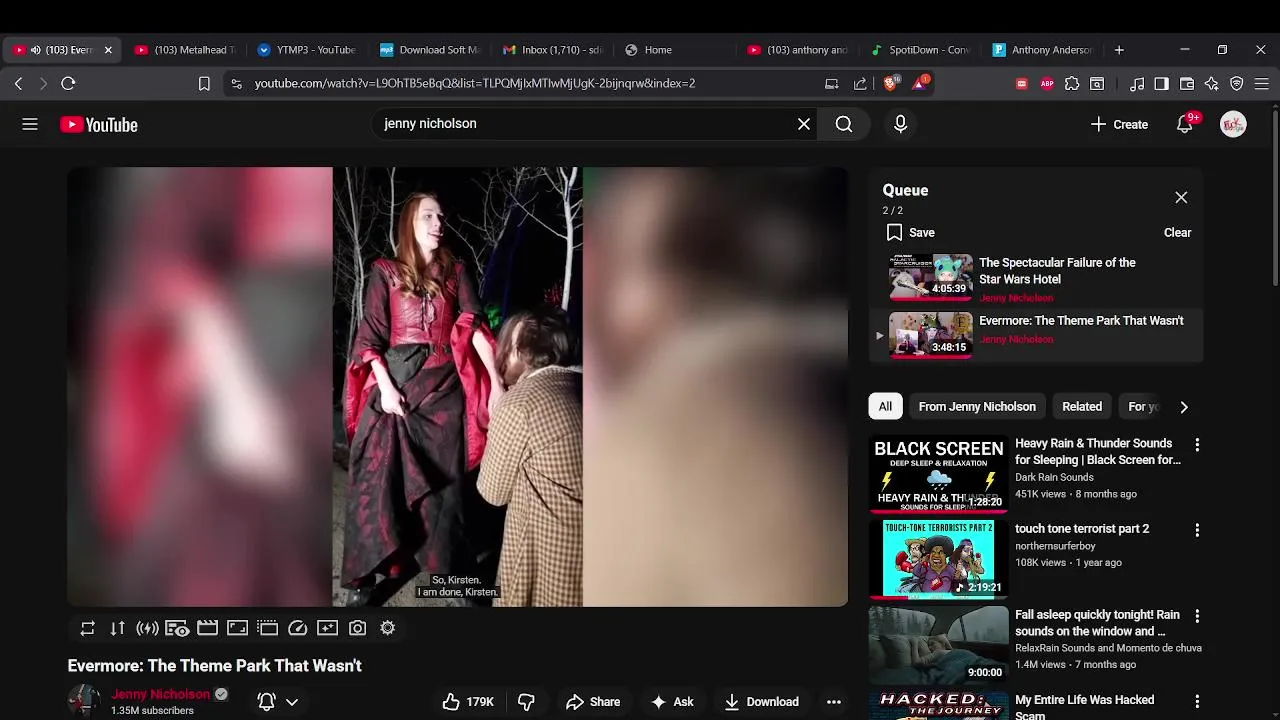
Task: Select From Jenny Nicholson chip
Action: point(977,407)
